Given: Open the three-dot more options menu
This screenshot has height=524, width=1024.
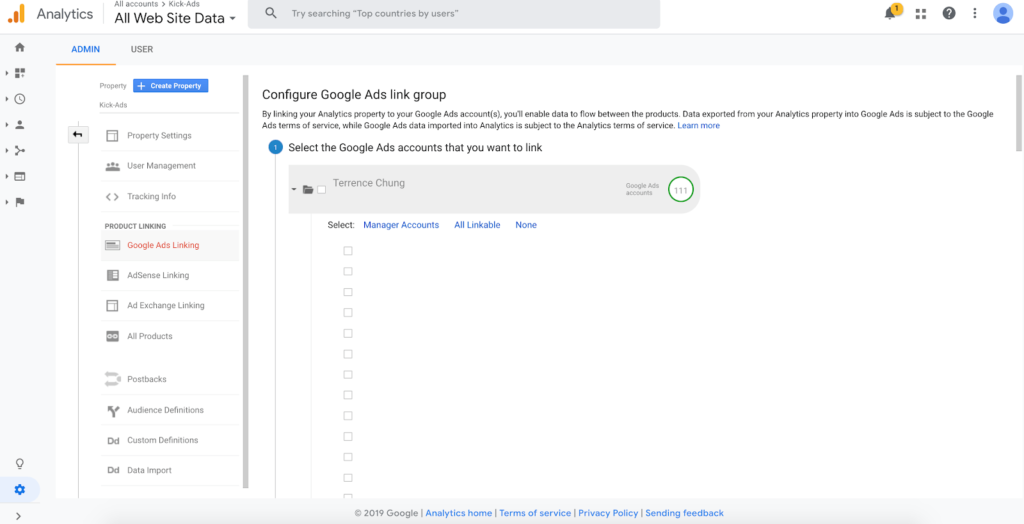Looking at the screenshot, I should [974, 13].
